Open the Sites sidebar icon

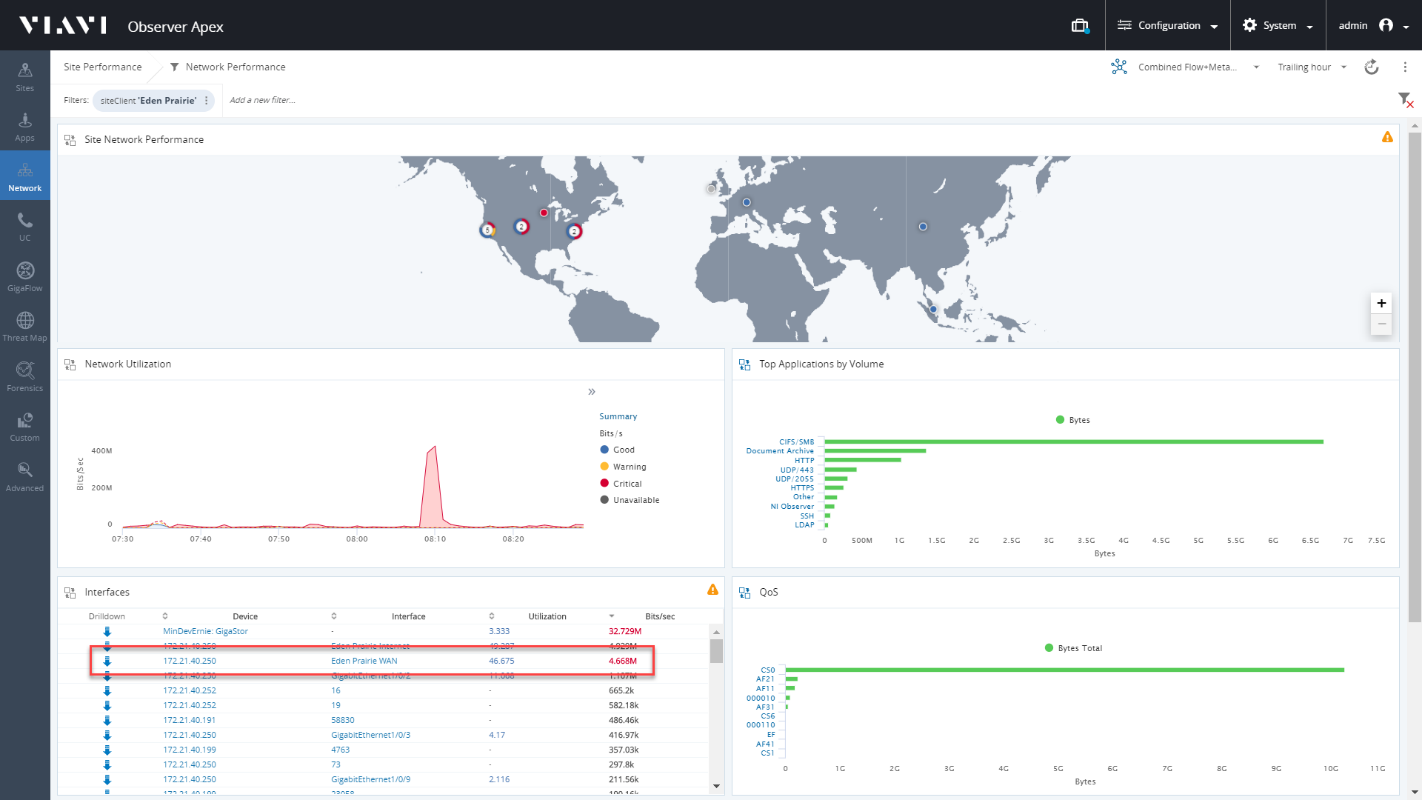coord(25,75)
